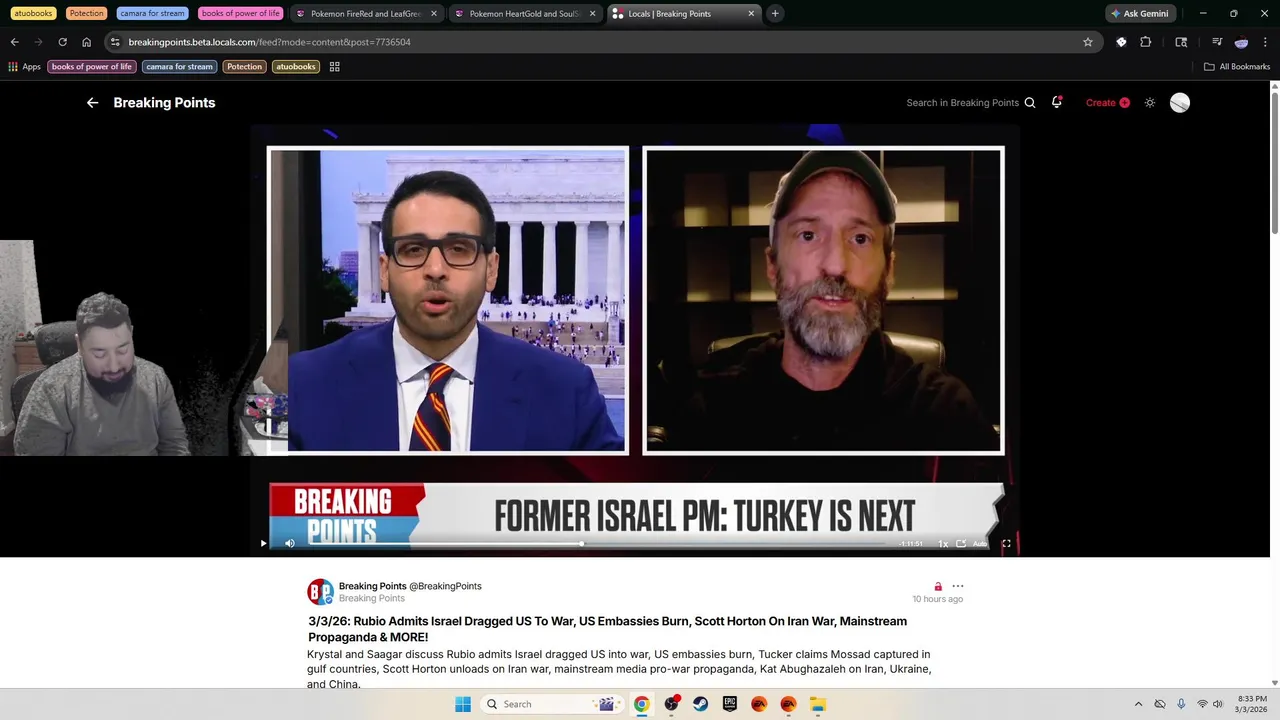Open 'Potection' bookmark group in bookmarks bar
The height and width of the screenshot is (720, 1280).
pyautogui.click(x=244, y=67)
